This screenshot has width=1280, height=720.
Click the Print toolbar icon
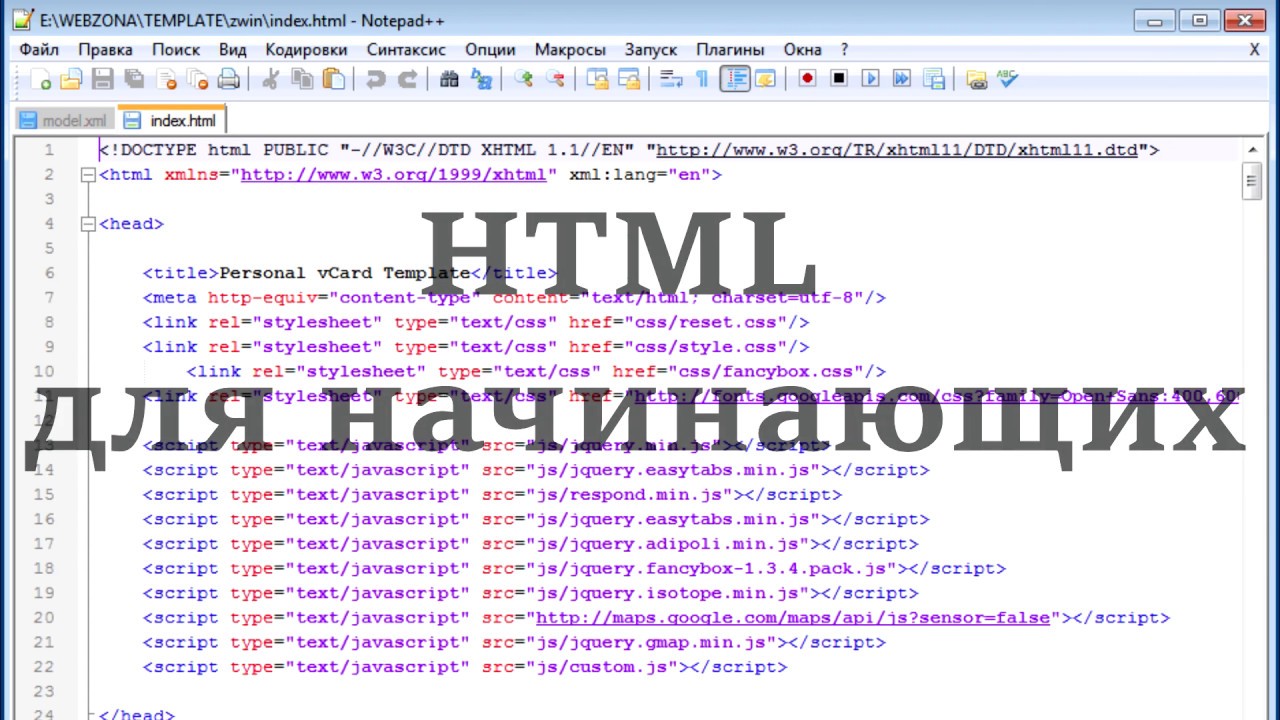pos(229,79)
